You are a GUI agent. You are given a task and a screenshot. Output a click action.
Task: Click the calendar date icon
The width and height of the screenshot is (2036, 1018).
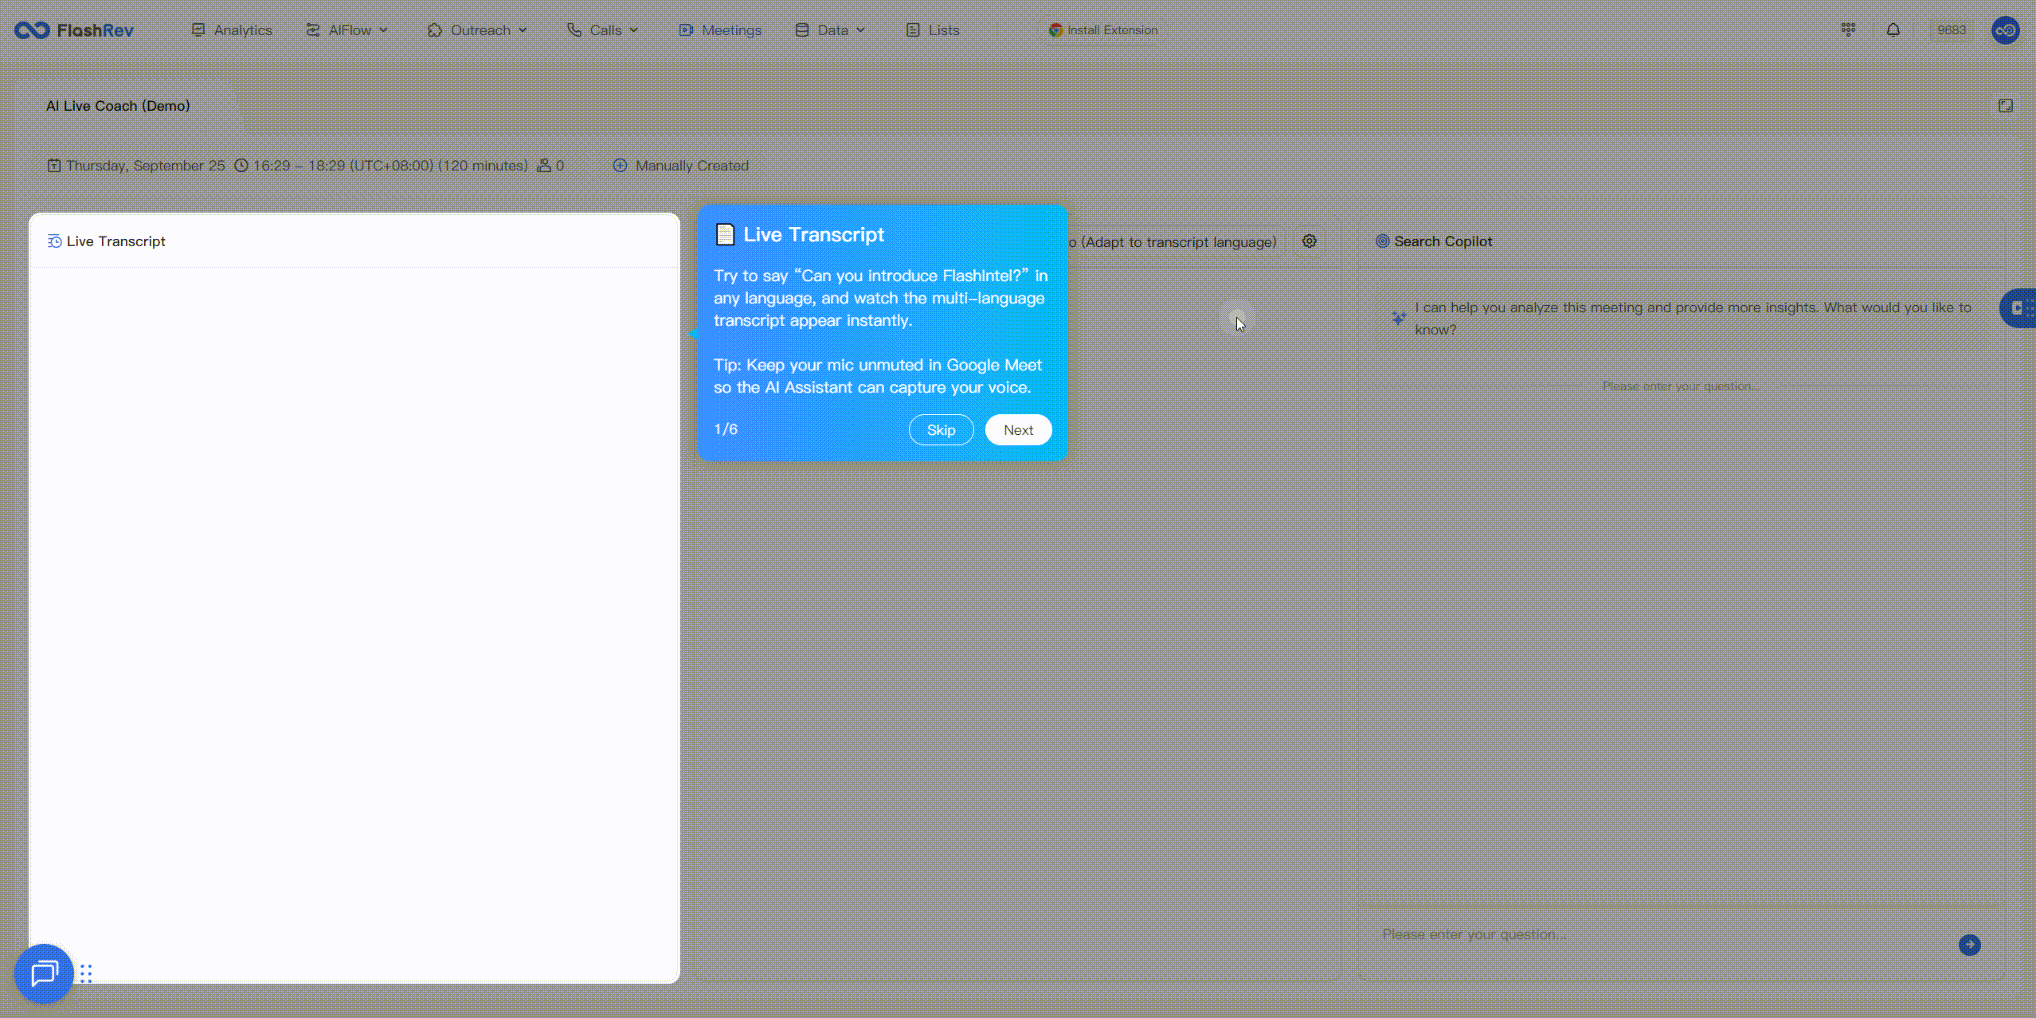pyautogui.click(x=54, y=166)
